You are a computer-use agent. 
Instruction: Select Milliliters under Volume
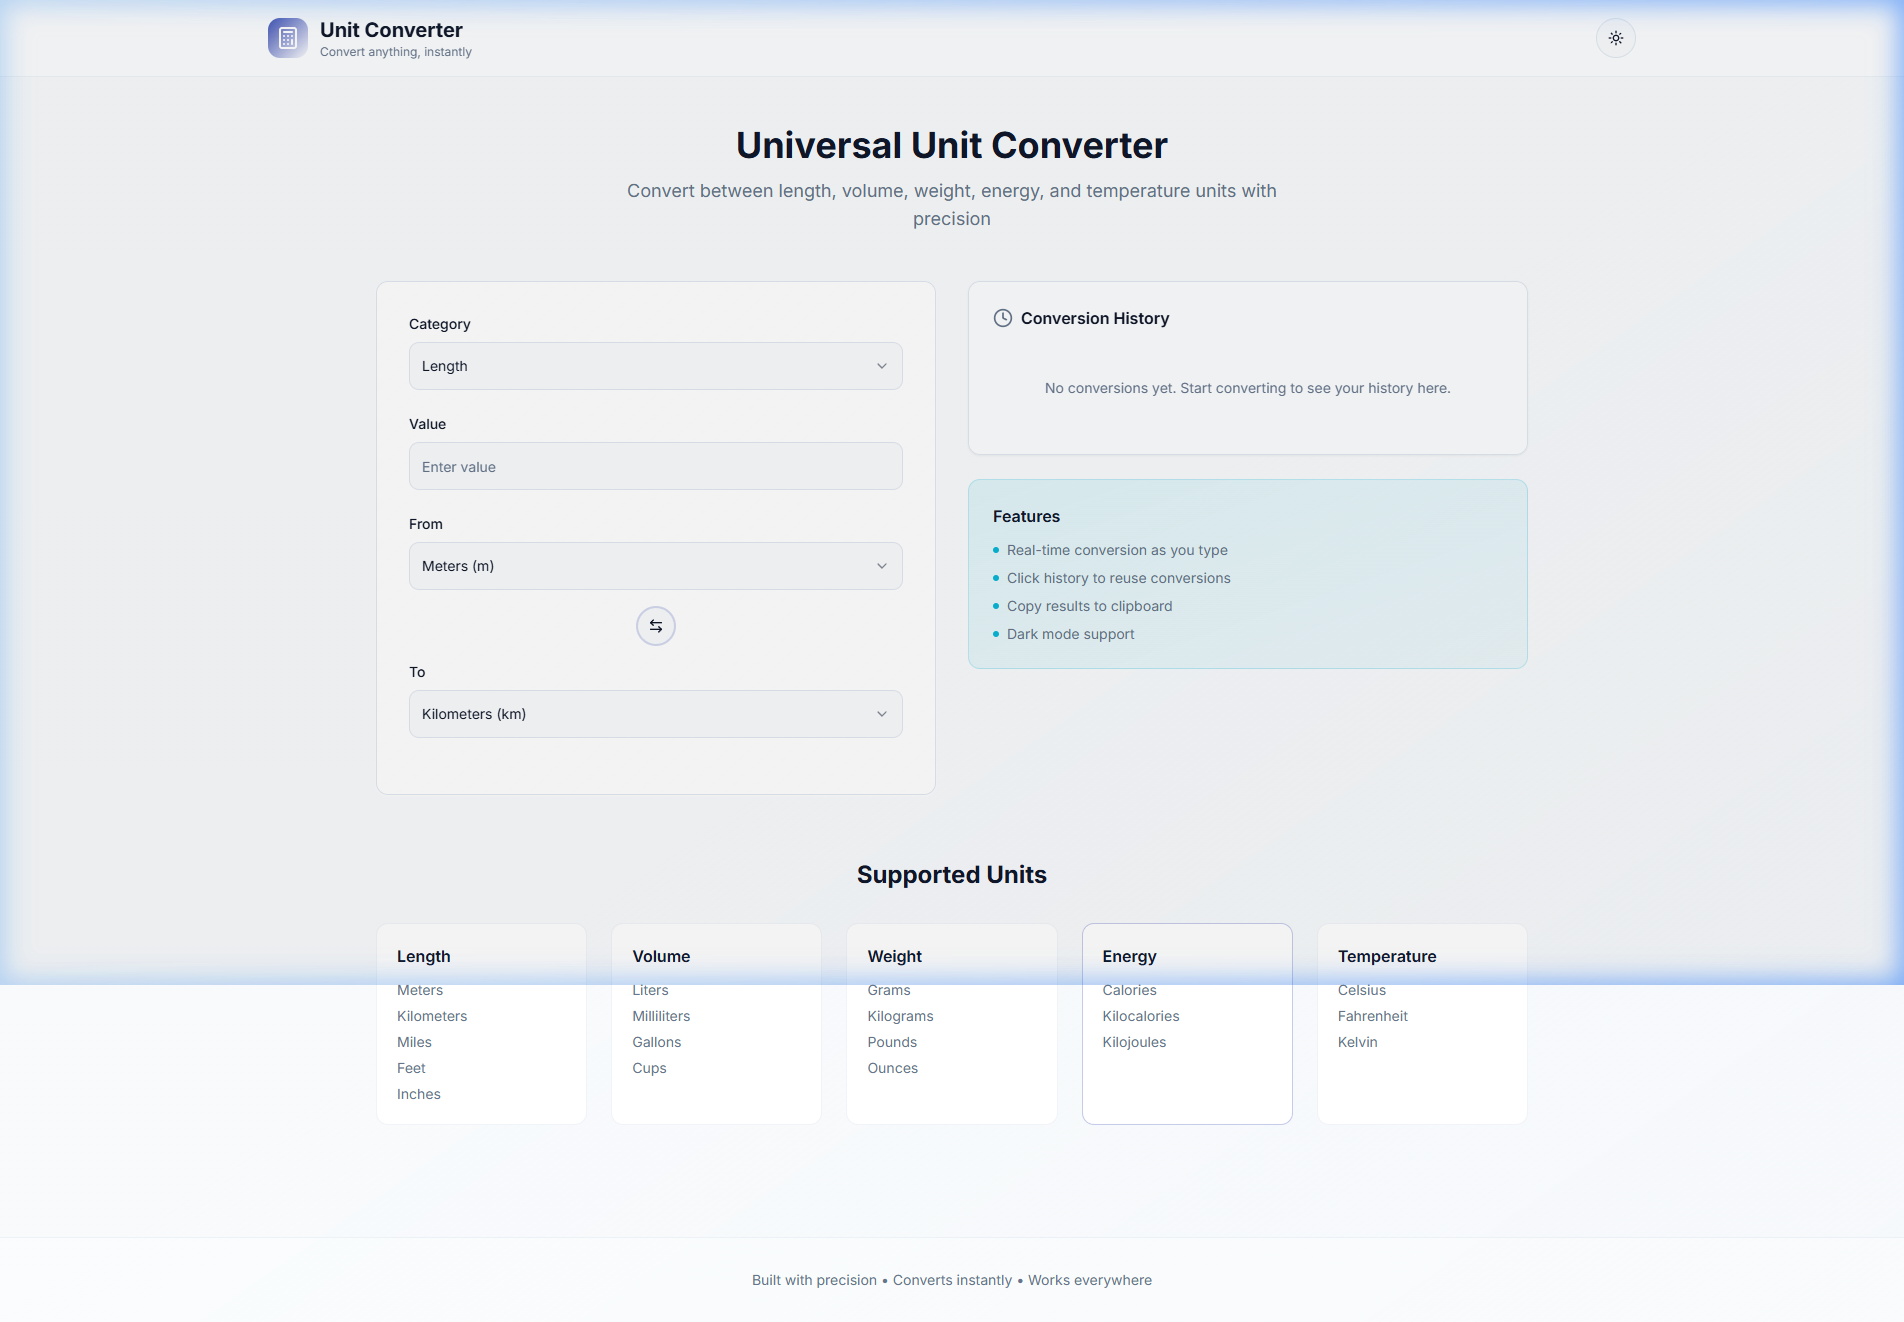click(661, 1016)
